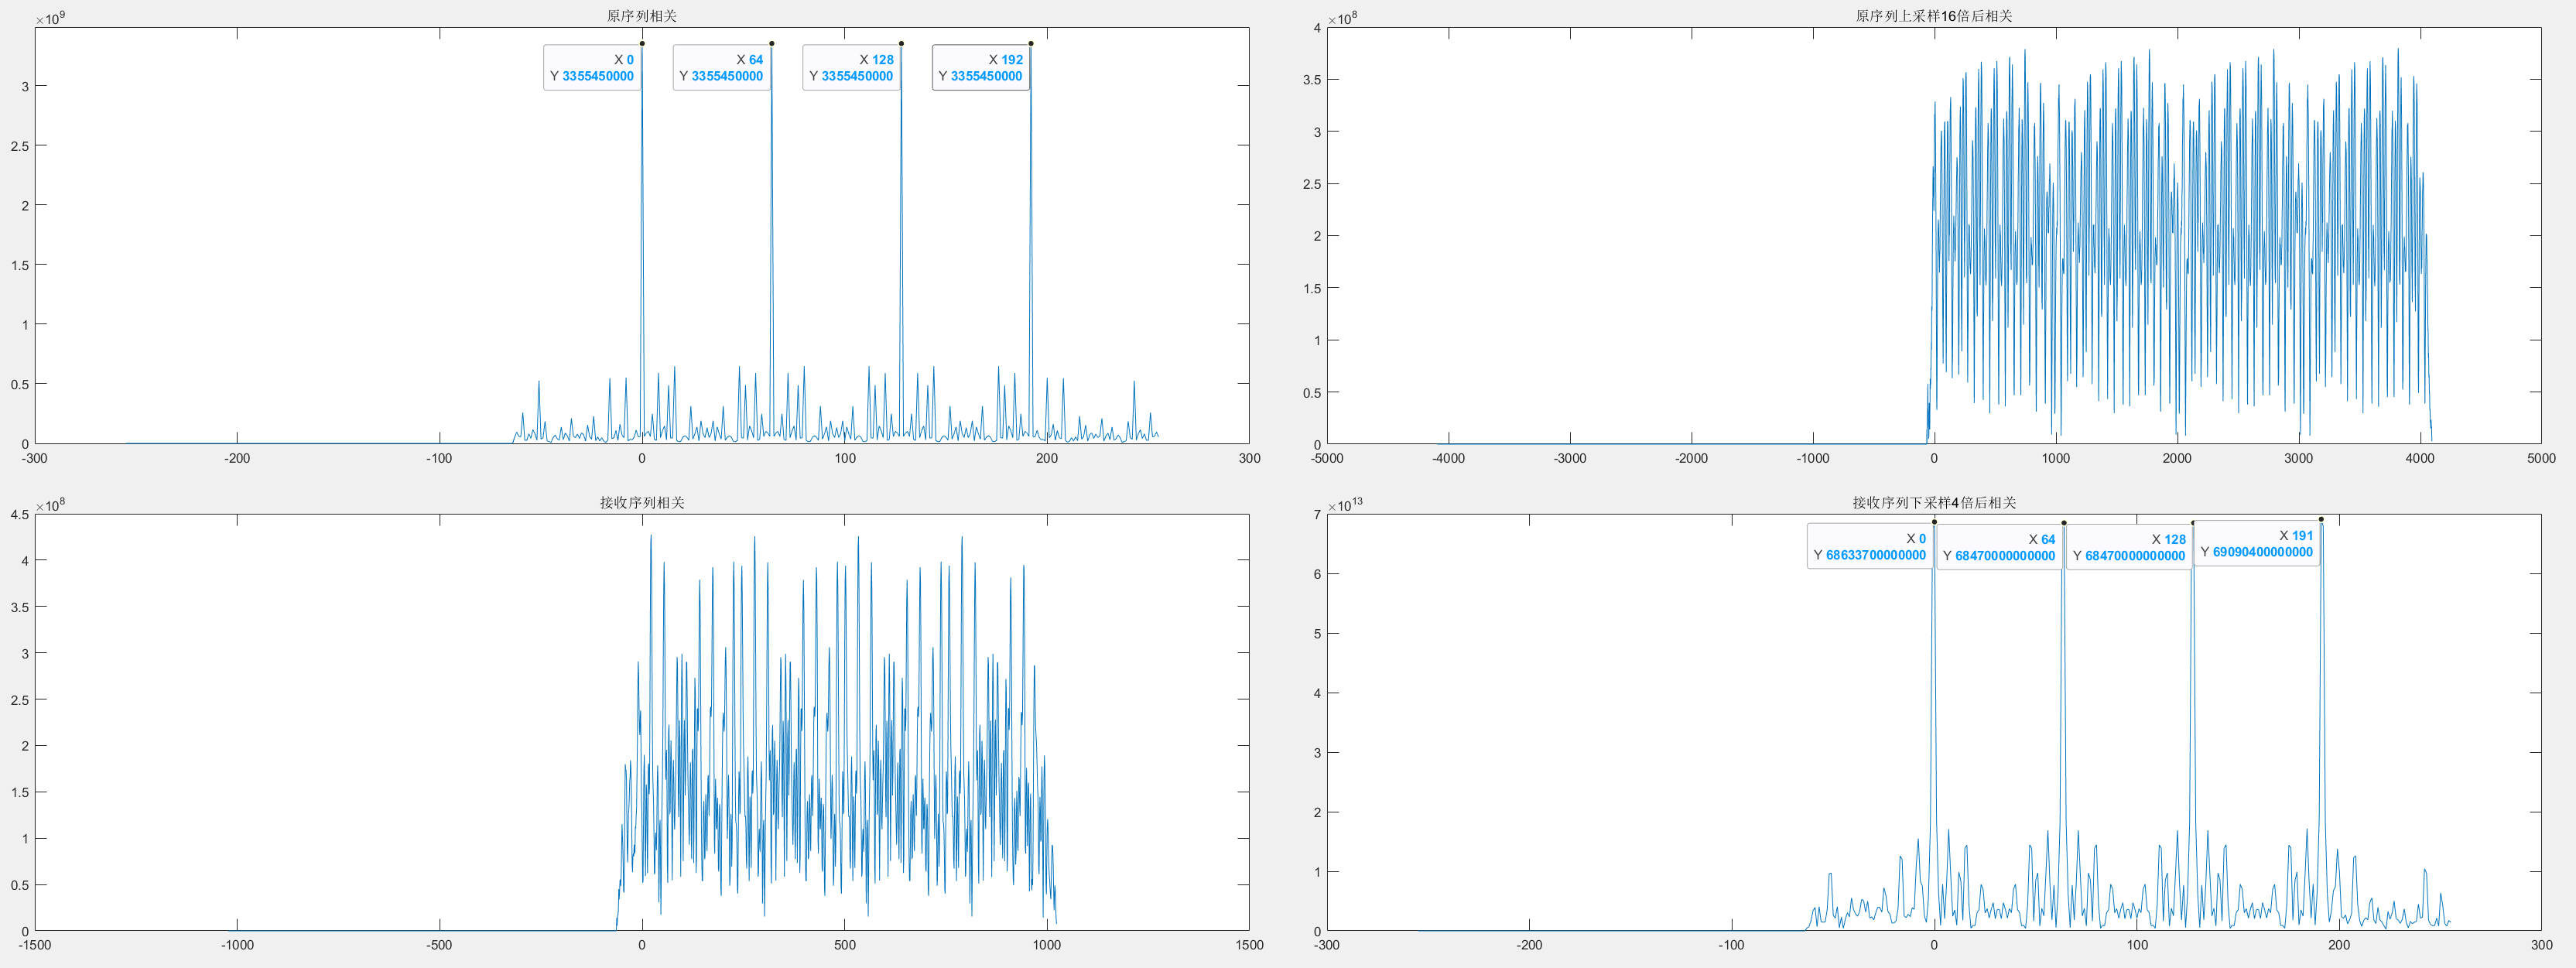Click the X 128 data tip in 原序列相关 plot
The height and width of the screenshot is (968, 2576).
(851, 68)
